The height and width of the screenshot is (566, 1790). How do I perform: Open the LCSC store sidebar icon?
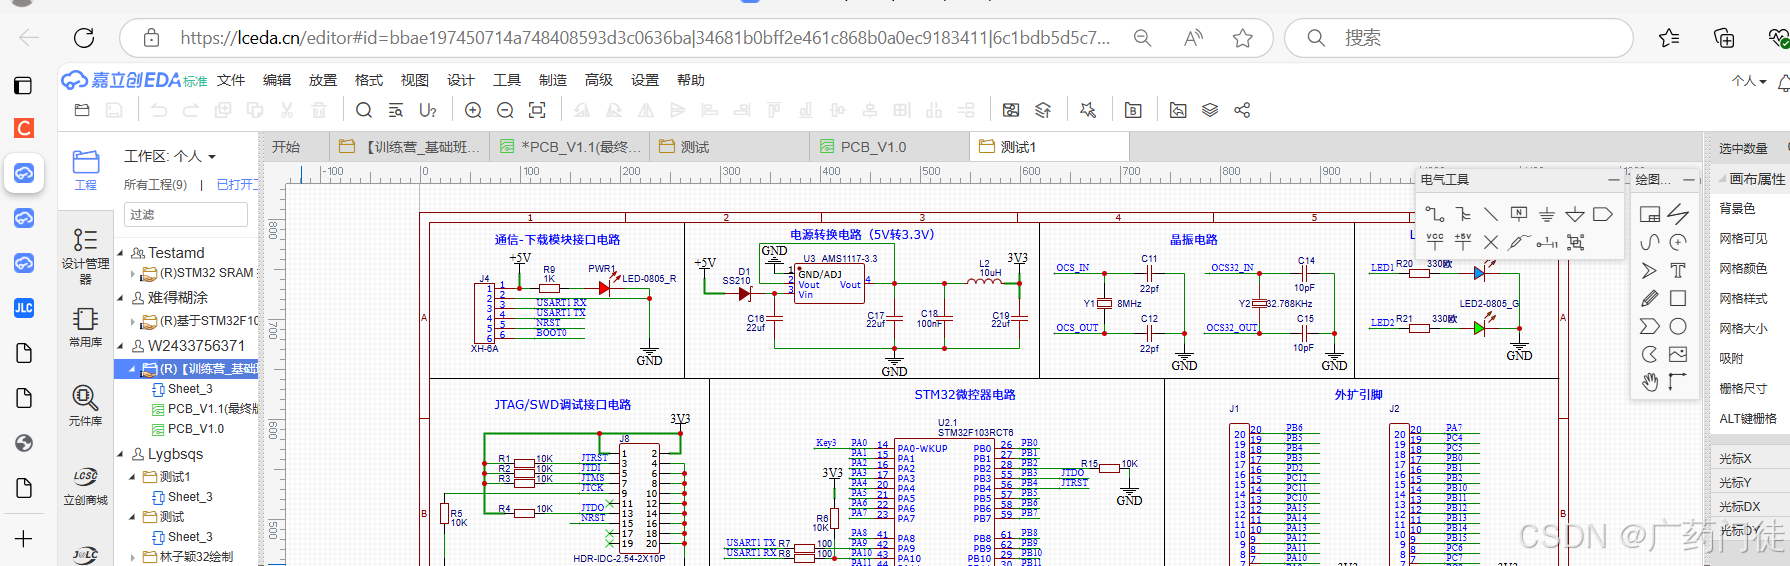[x=86, y=486]
